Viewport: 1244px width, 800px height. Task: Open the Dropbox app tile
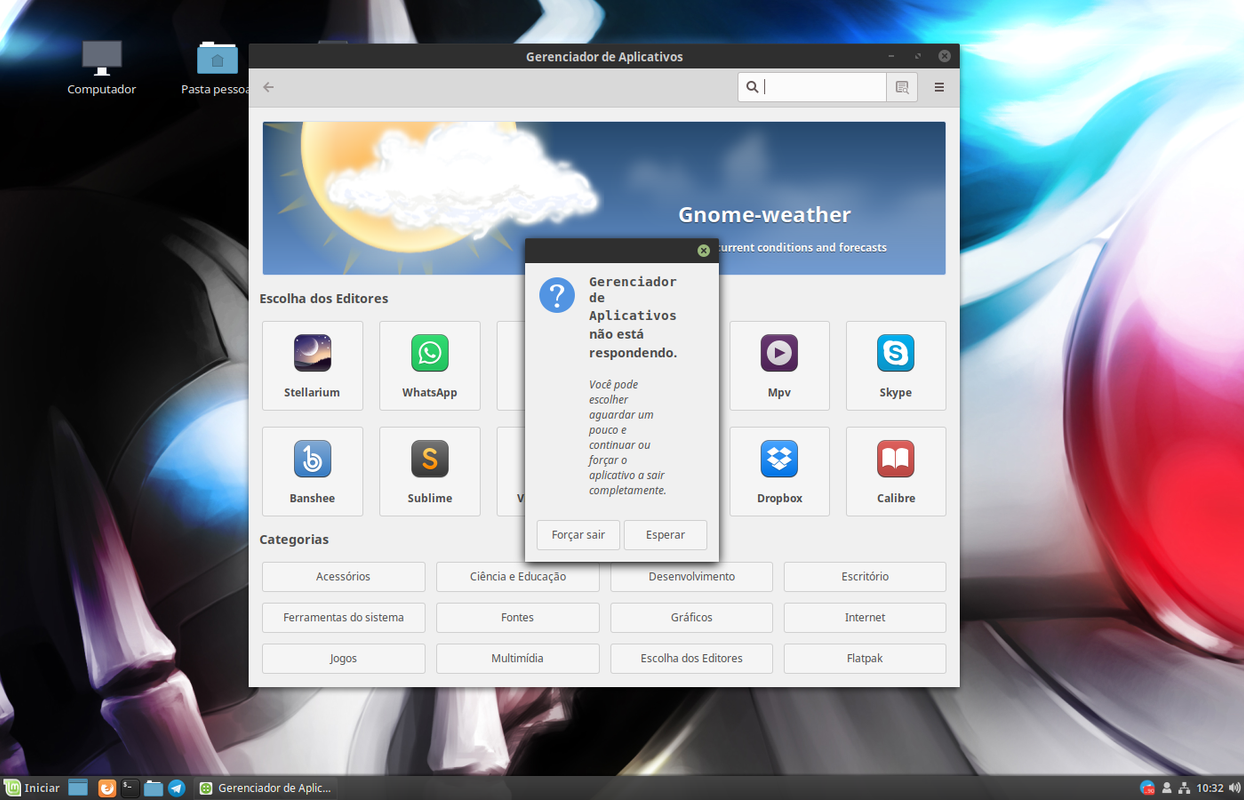[x=779, y=471]
